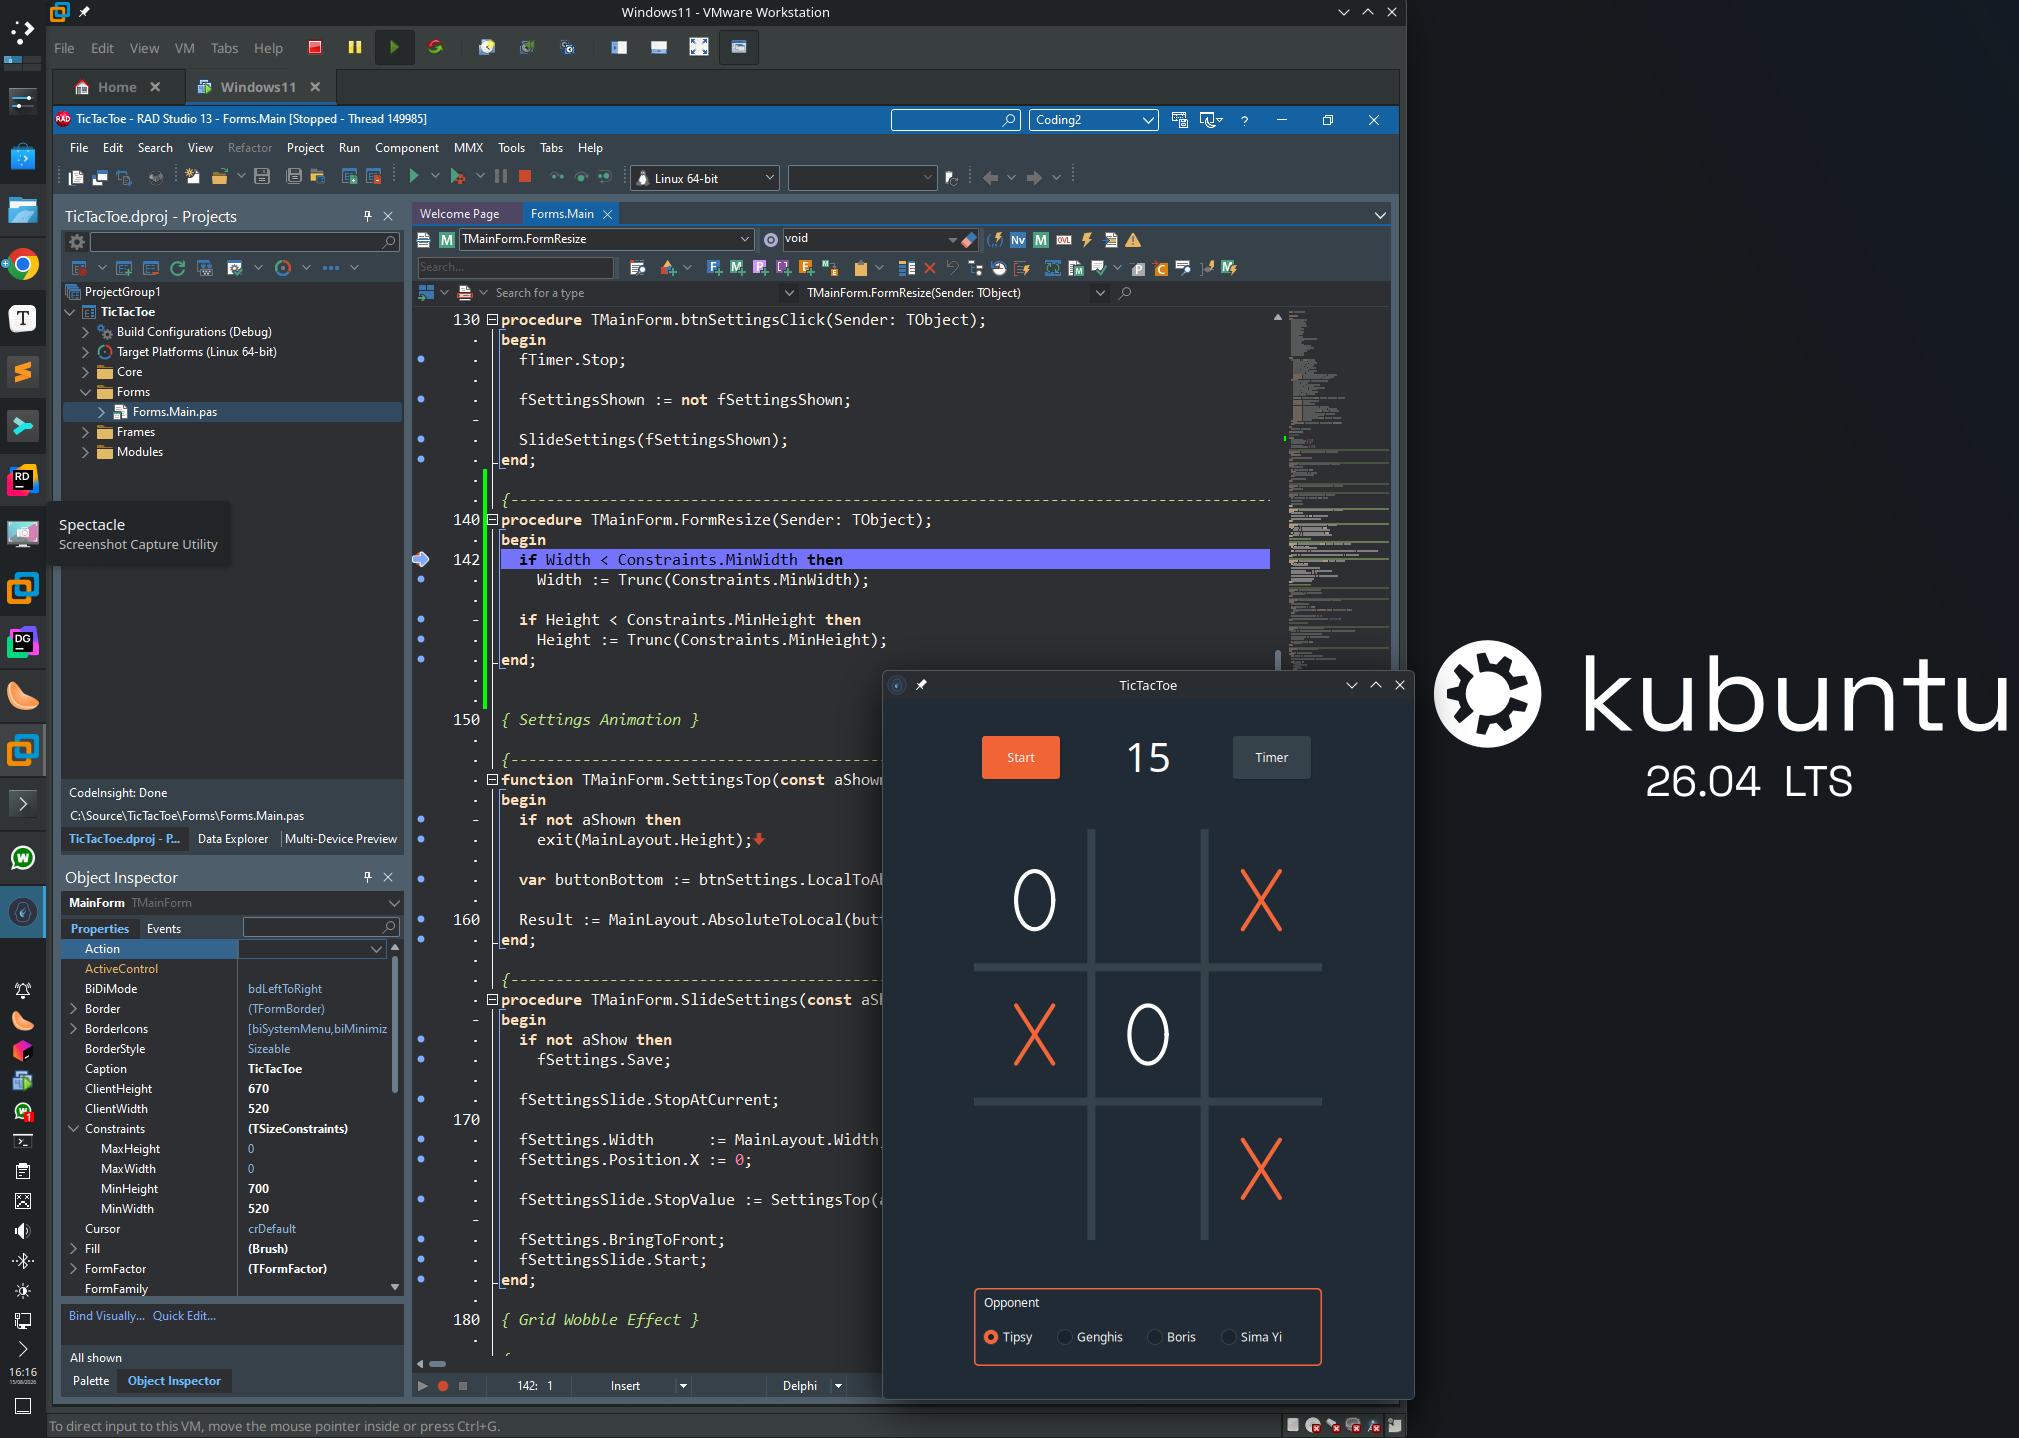Viewport: 2019px width, 1438px height.
Task: Toggle breakpoint dot on fTimer.Stop line
Action: pos(421,359)
